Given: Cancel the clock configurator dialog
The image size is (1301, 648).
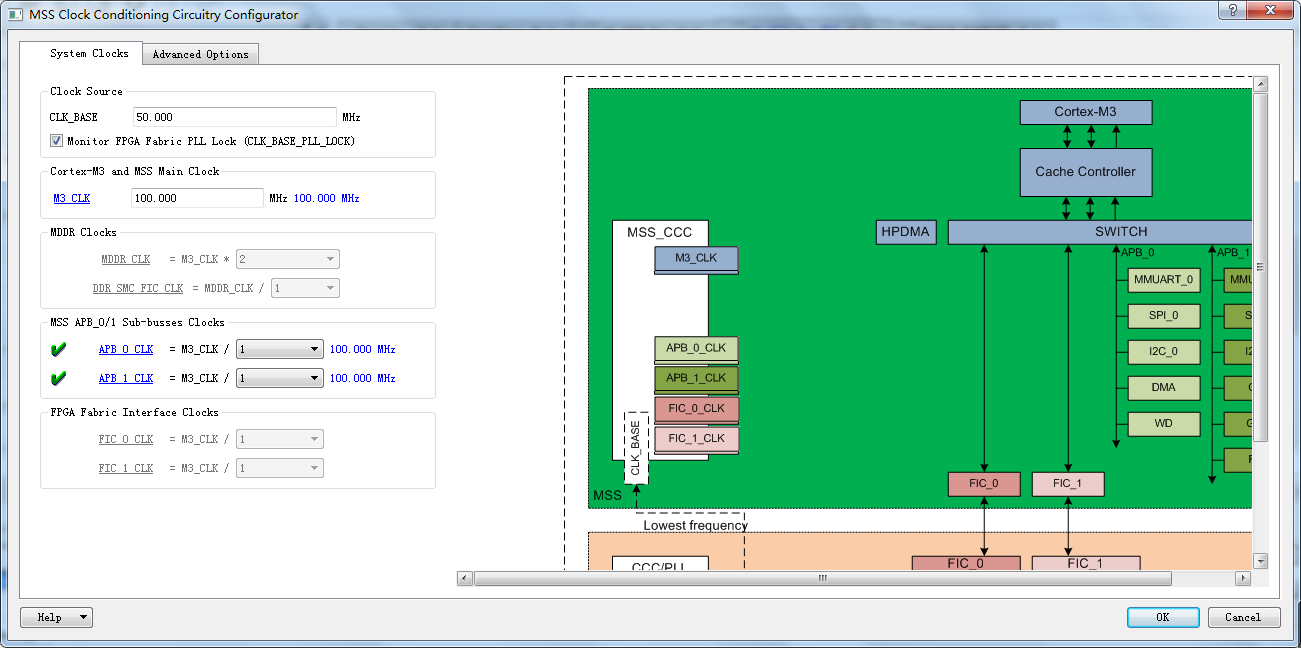Looking at the screenshot, I should pos(1243,617).
